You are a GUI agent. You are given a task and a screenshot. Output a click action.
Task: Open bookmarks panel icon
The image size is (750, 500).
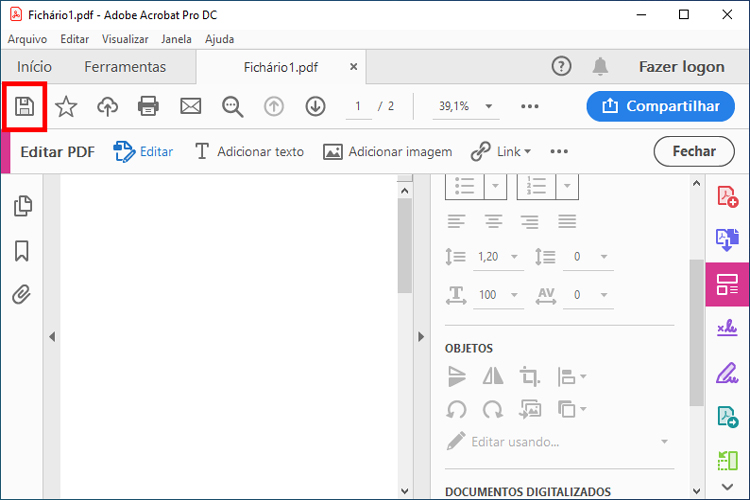pyautogui.click(x=22, y=251)
